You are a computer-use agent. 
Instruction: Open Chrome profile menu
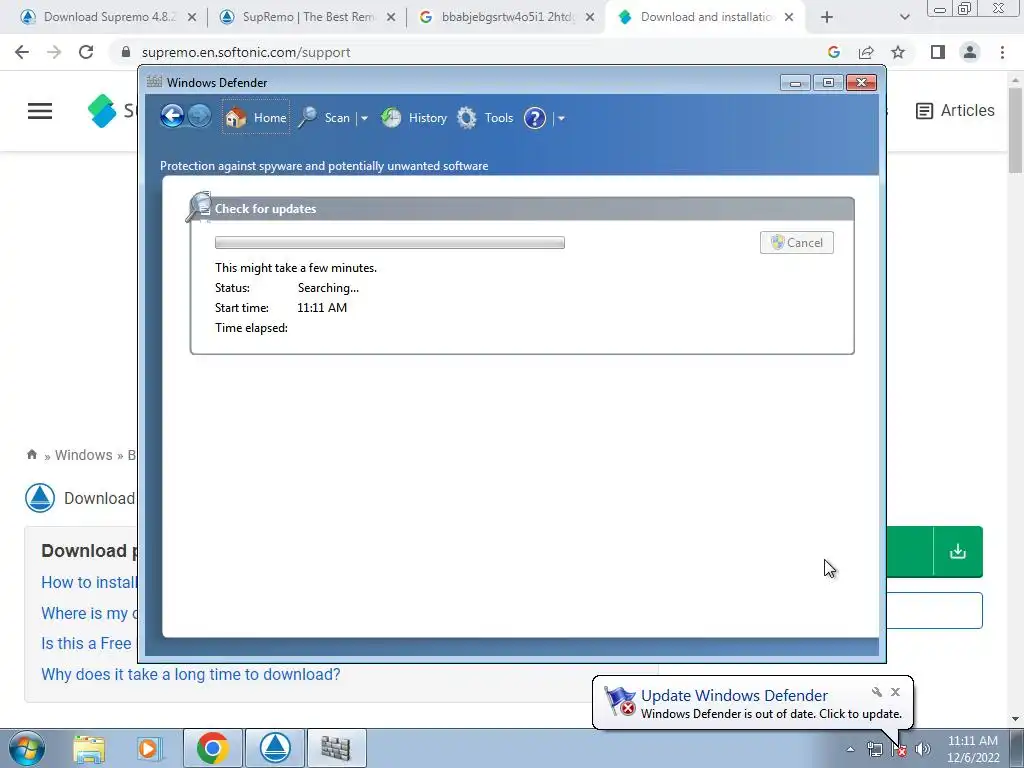(x=970, y=52)
